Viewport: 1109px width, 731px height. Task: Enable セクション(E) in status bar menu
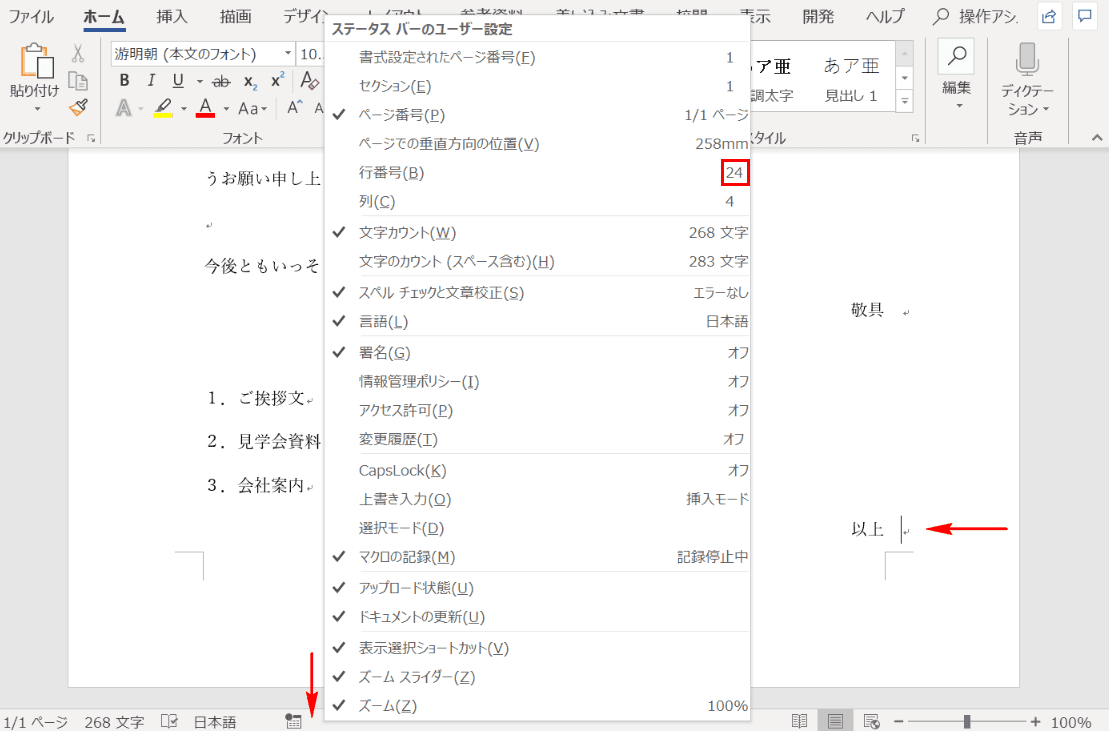coord(538,86)
